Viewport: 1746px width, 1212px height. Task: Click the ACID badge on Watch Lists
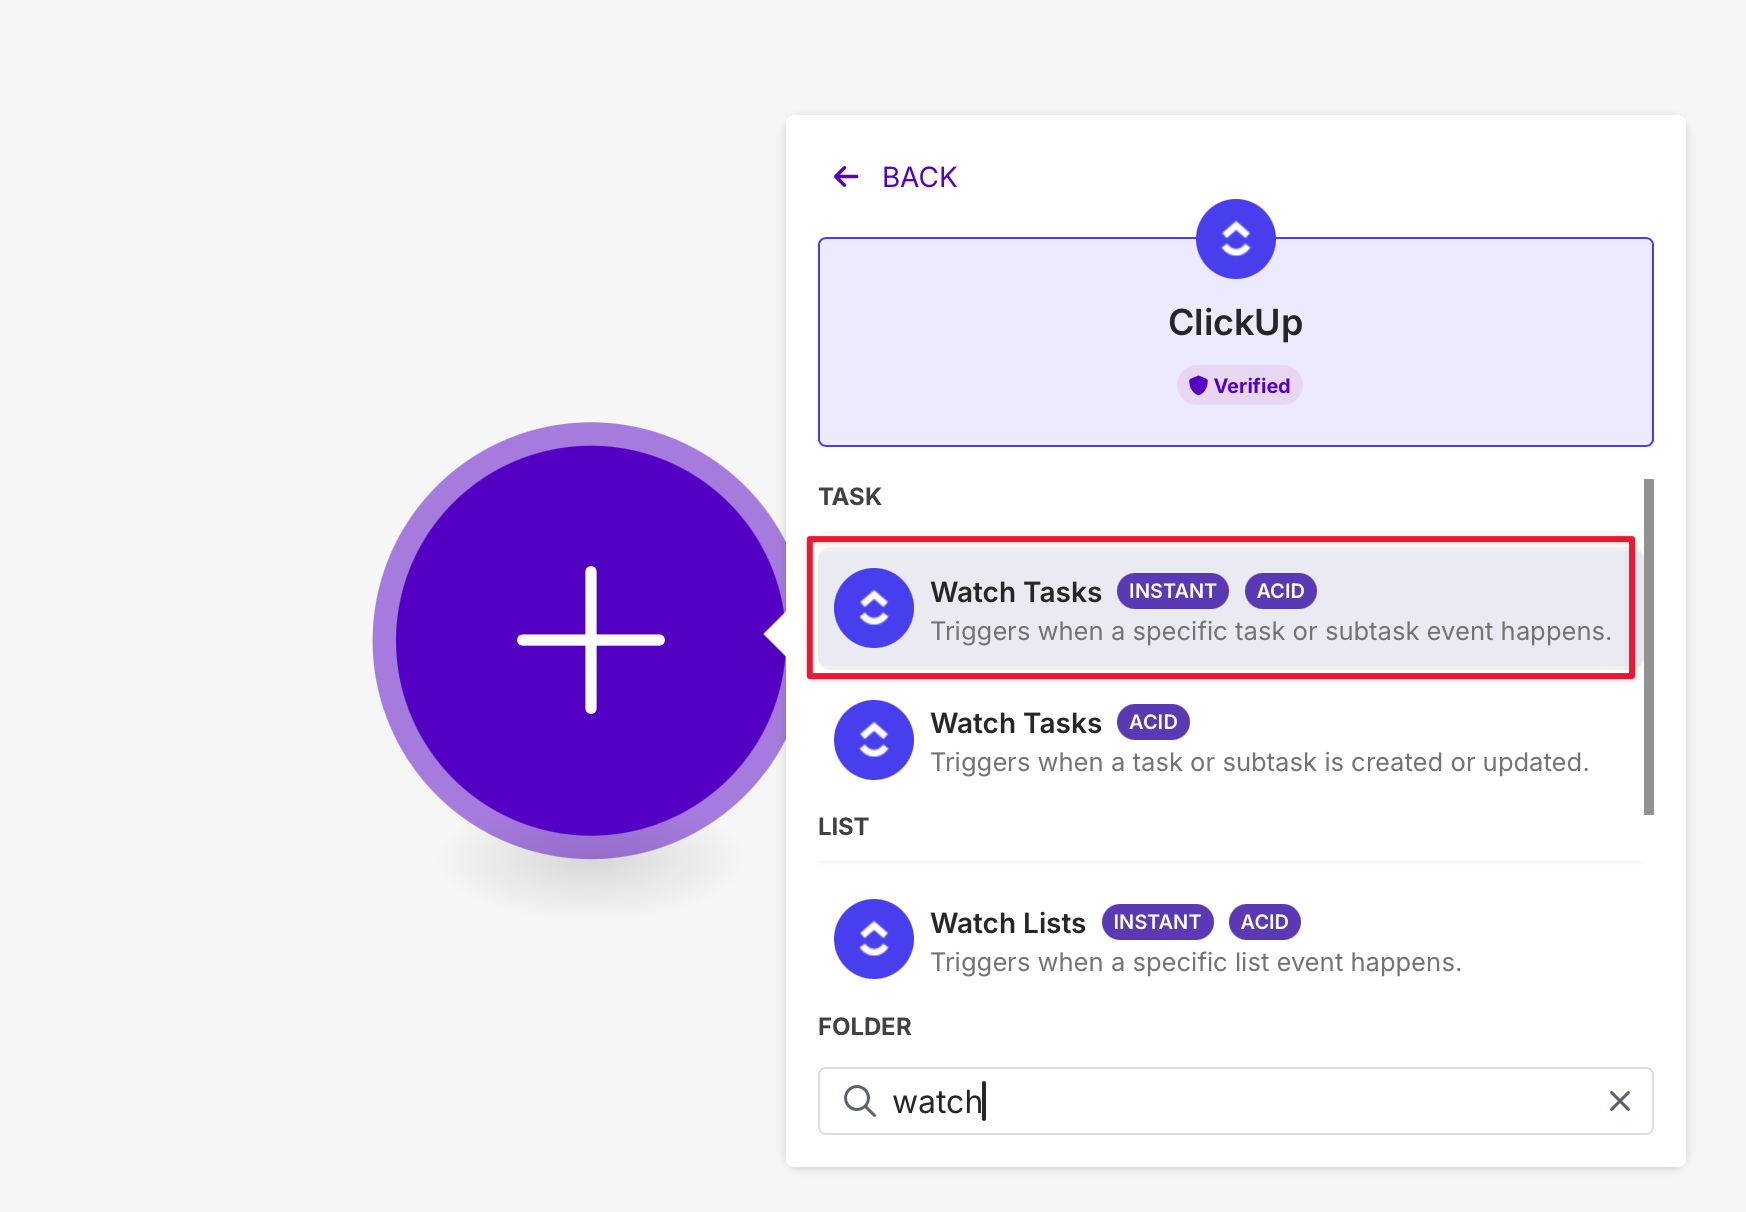pyautogui.click(x=1264, y=922)
